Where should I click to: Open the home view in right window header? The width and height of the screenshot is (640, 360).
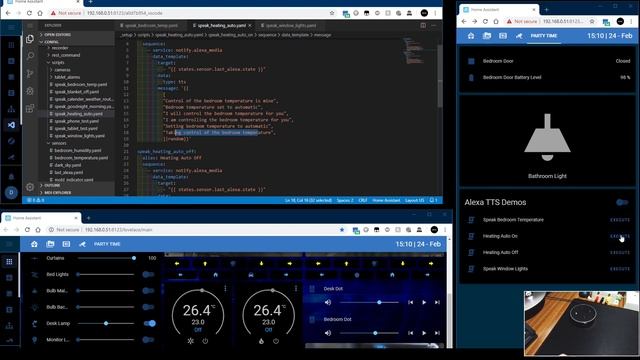tap(471, 36)
